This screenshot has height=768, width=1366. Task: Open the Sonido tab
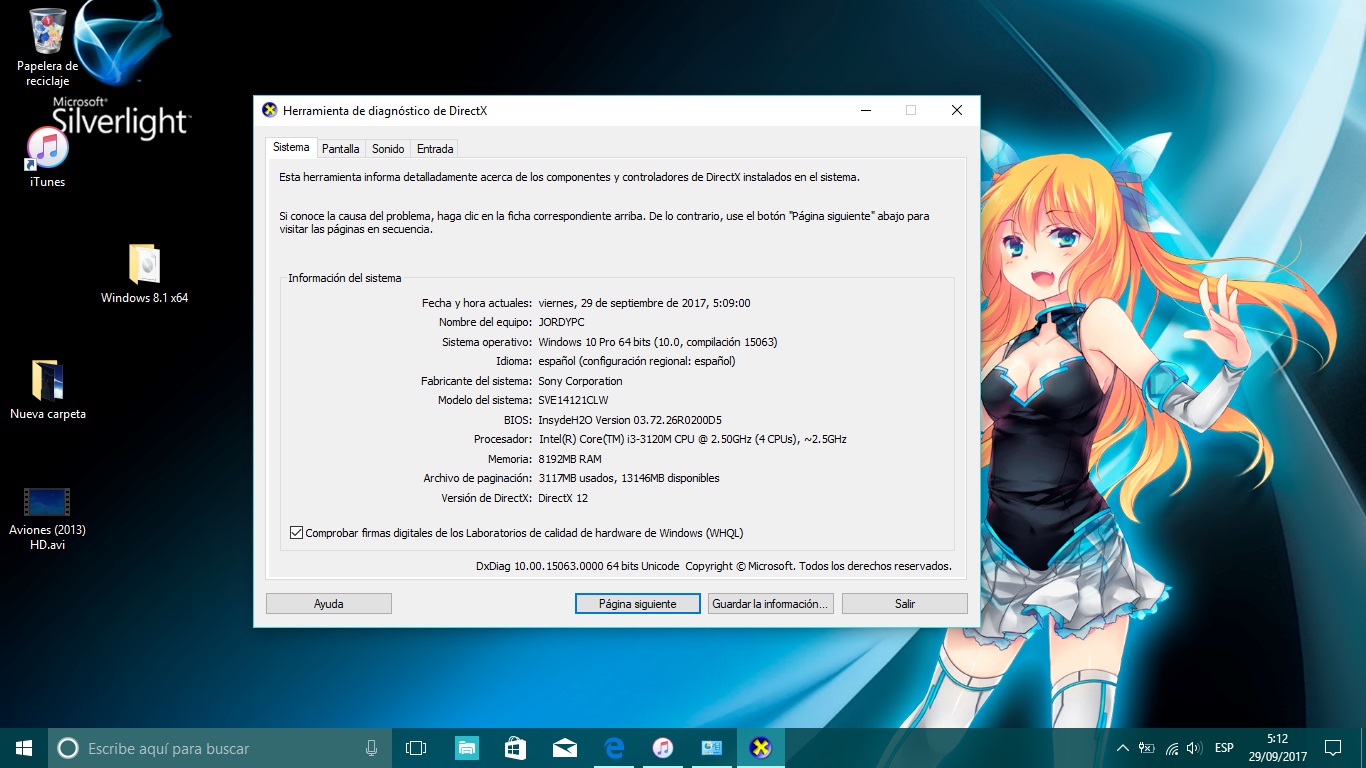pyautogui.click(x=388, y=148)
